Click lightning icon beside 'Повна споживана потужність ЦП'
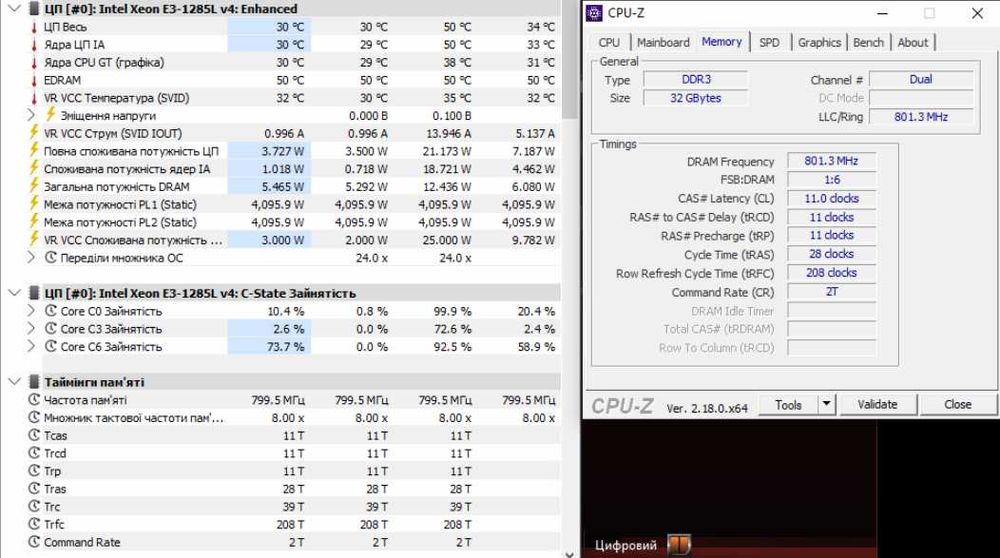 [x=34, y=151]
